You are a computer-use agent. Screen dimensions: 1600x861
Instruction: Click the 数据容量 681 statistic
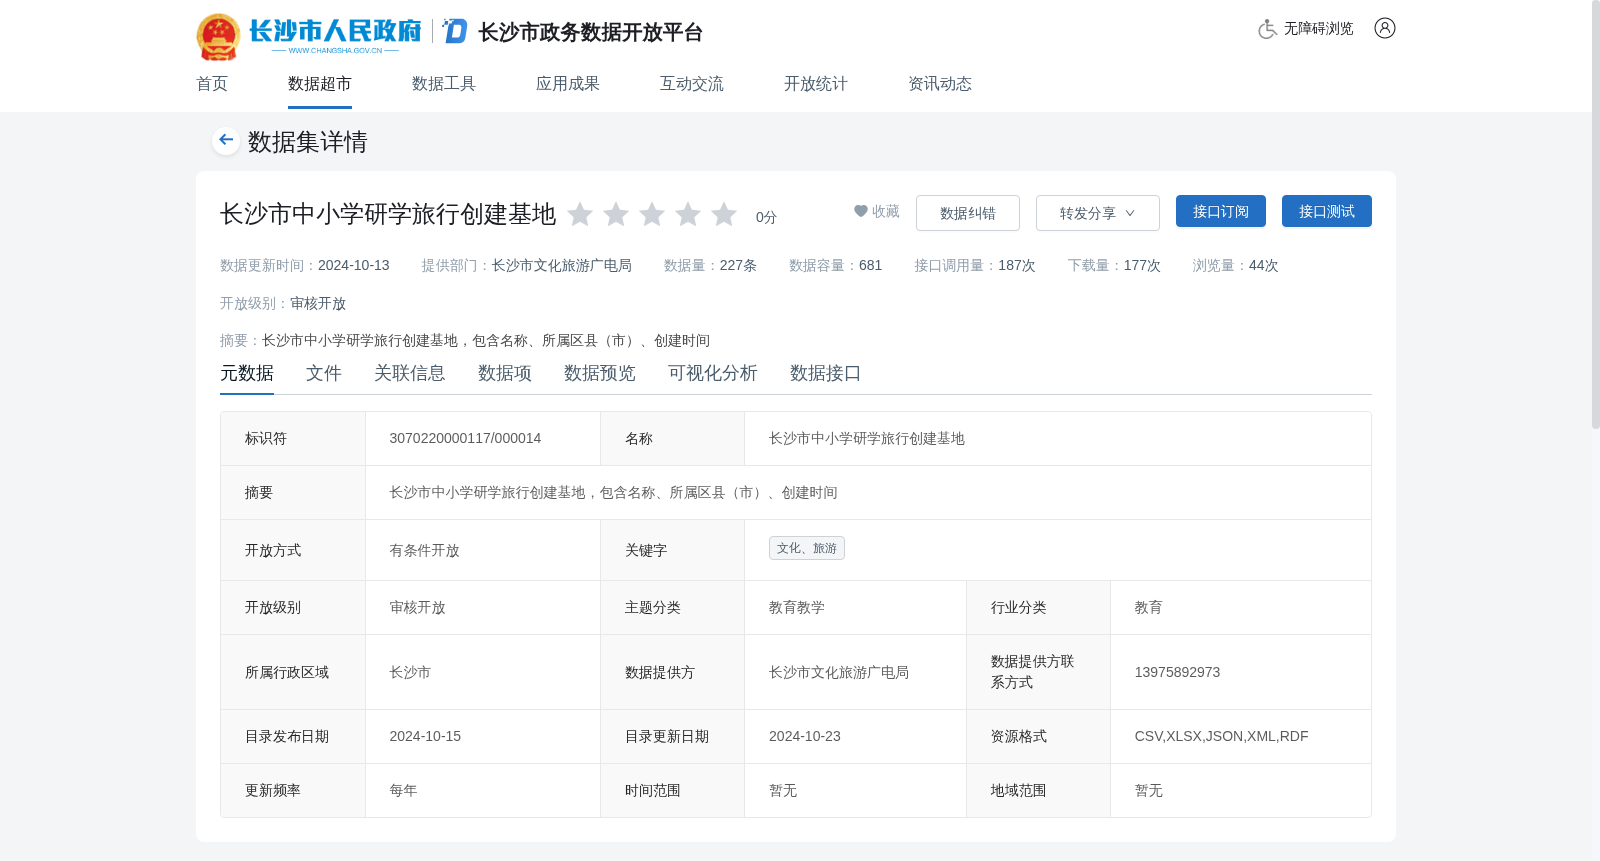[x=835, y=265]
